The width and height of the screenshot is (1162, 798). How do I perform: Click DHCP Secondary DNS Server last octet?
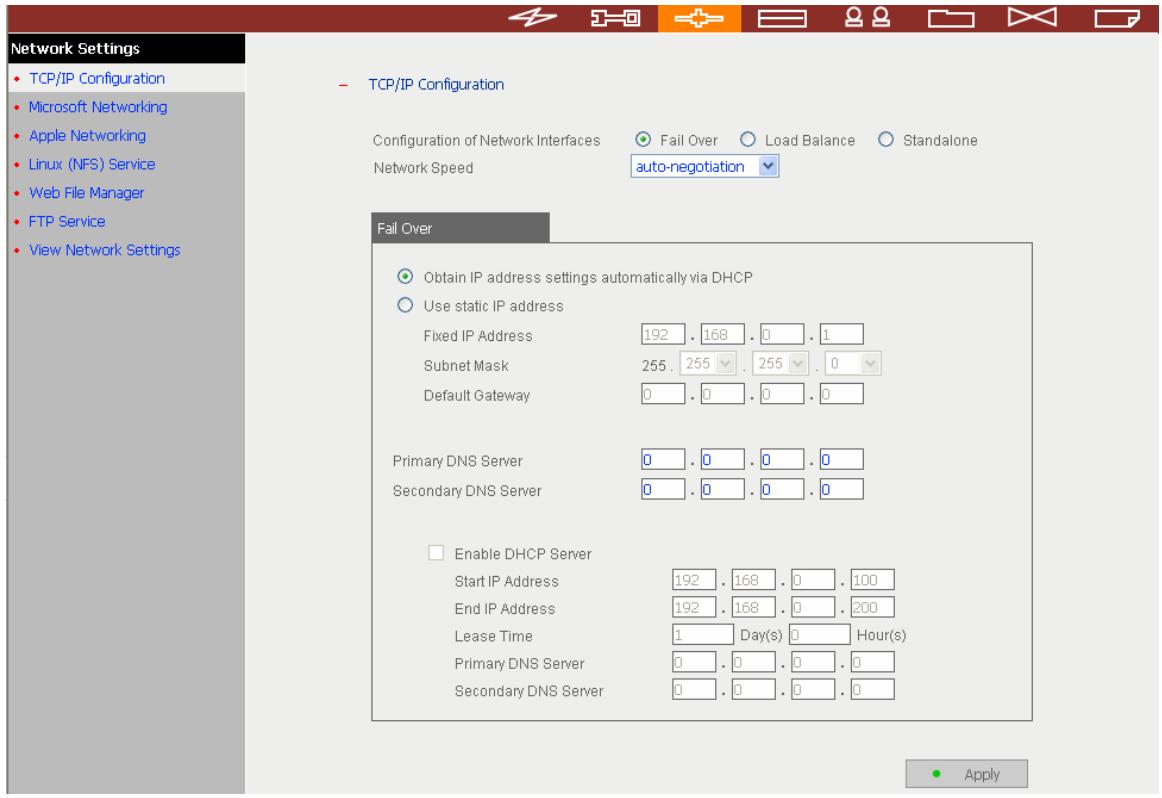(872, 689)
